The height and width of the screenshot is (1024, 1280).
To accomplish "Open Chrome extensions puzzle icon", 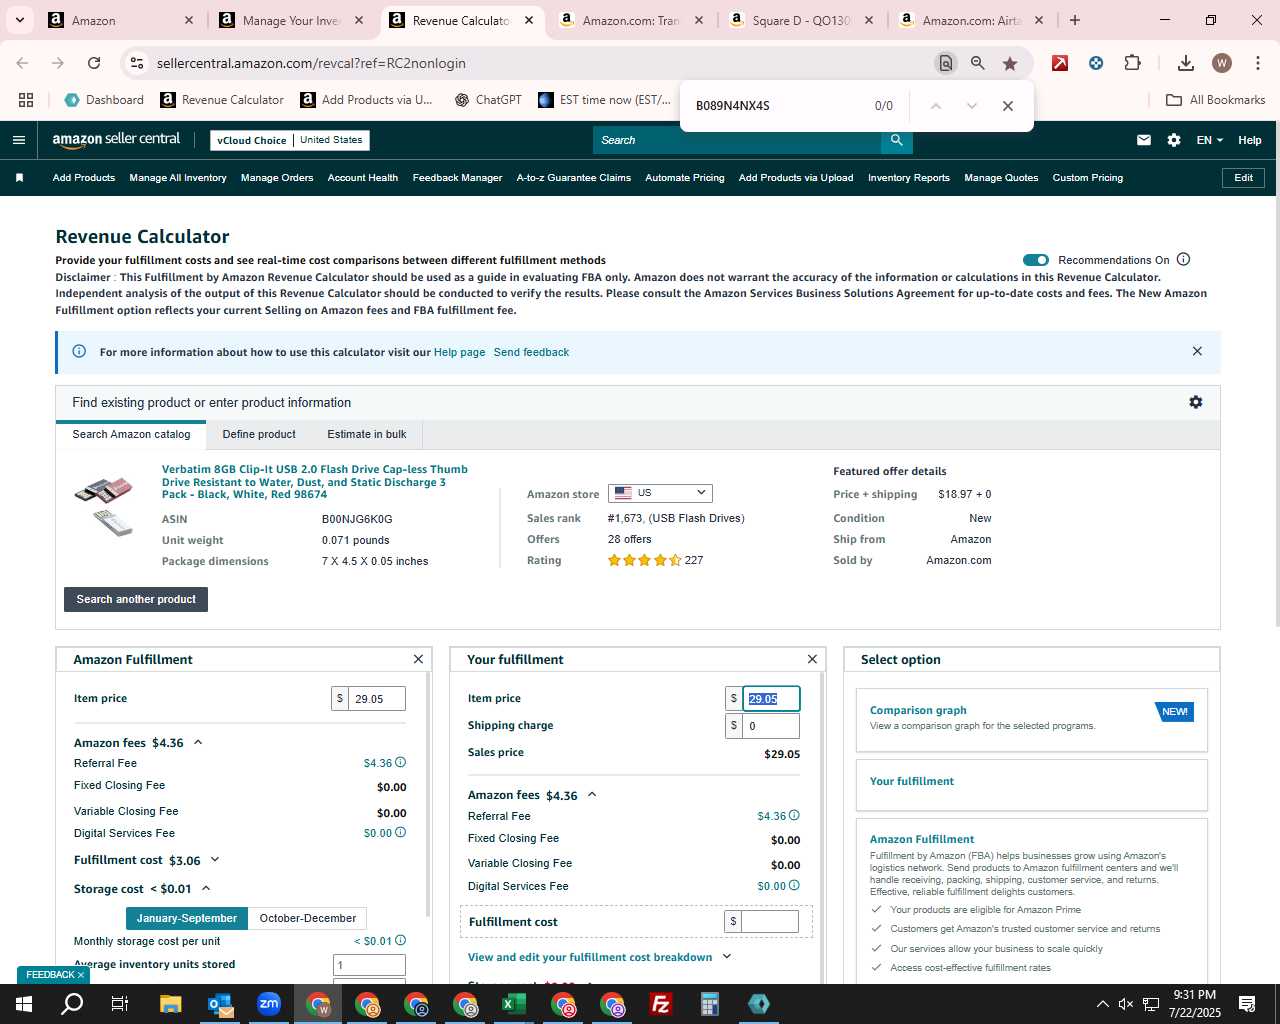I will click(1132, 63).
